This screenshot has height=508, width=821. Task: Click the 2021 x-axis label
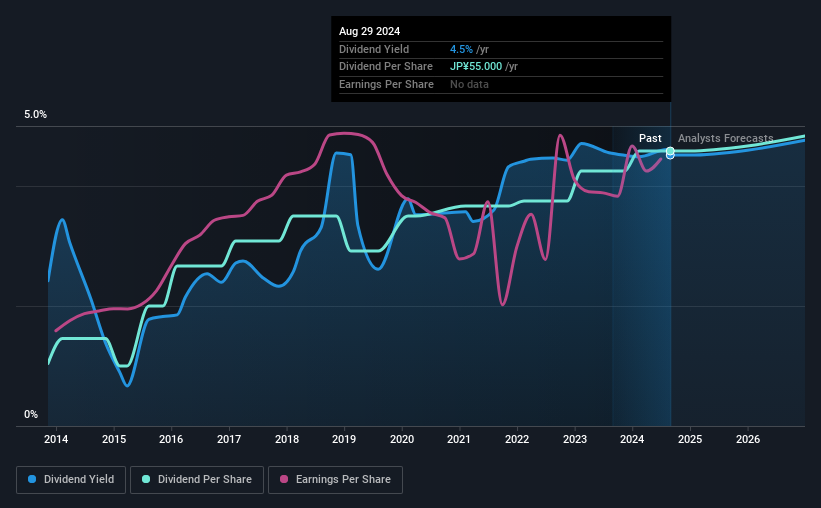tap(459, 439)
